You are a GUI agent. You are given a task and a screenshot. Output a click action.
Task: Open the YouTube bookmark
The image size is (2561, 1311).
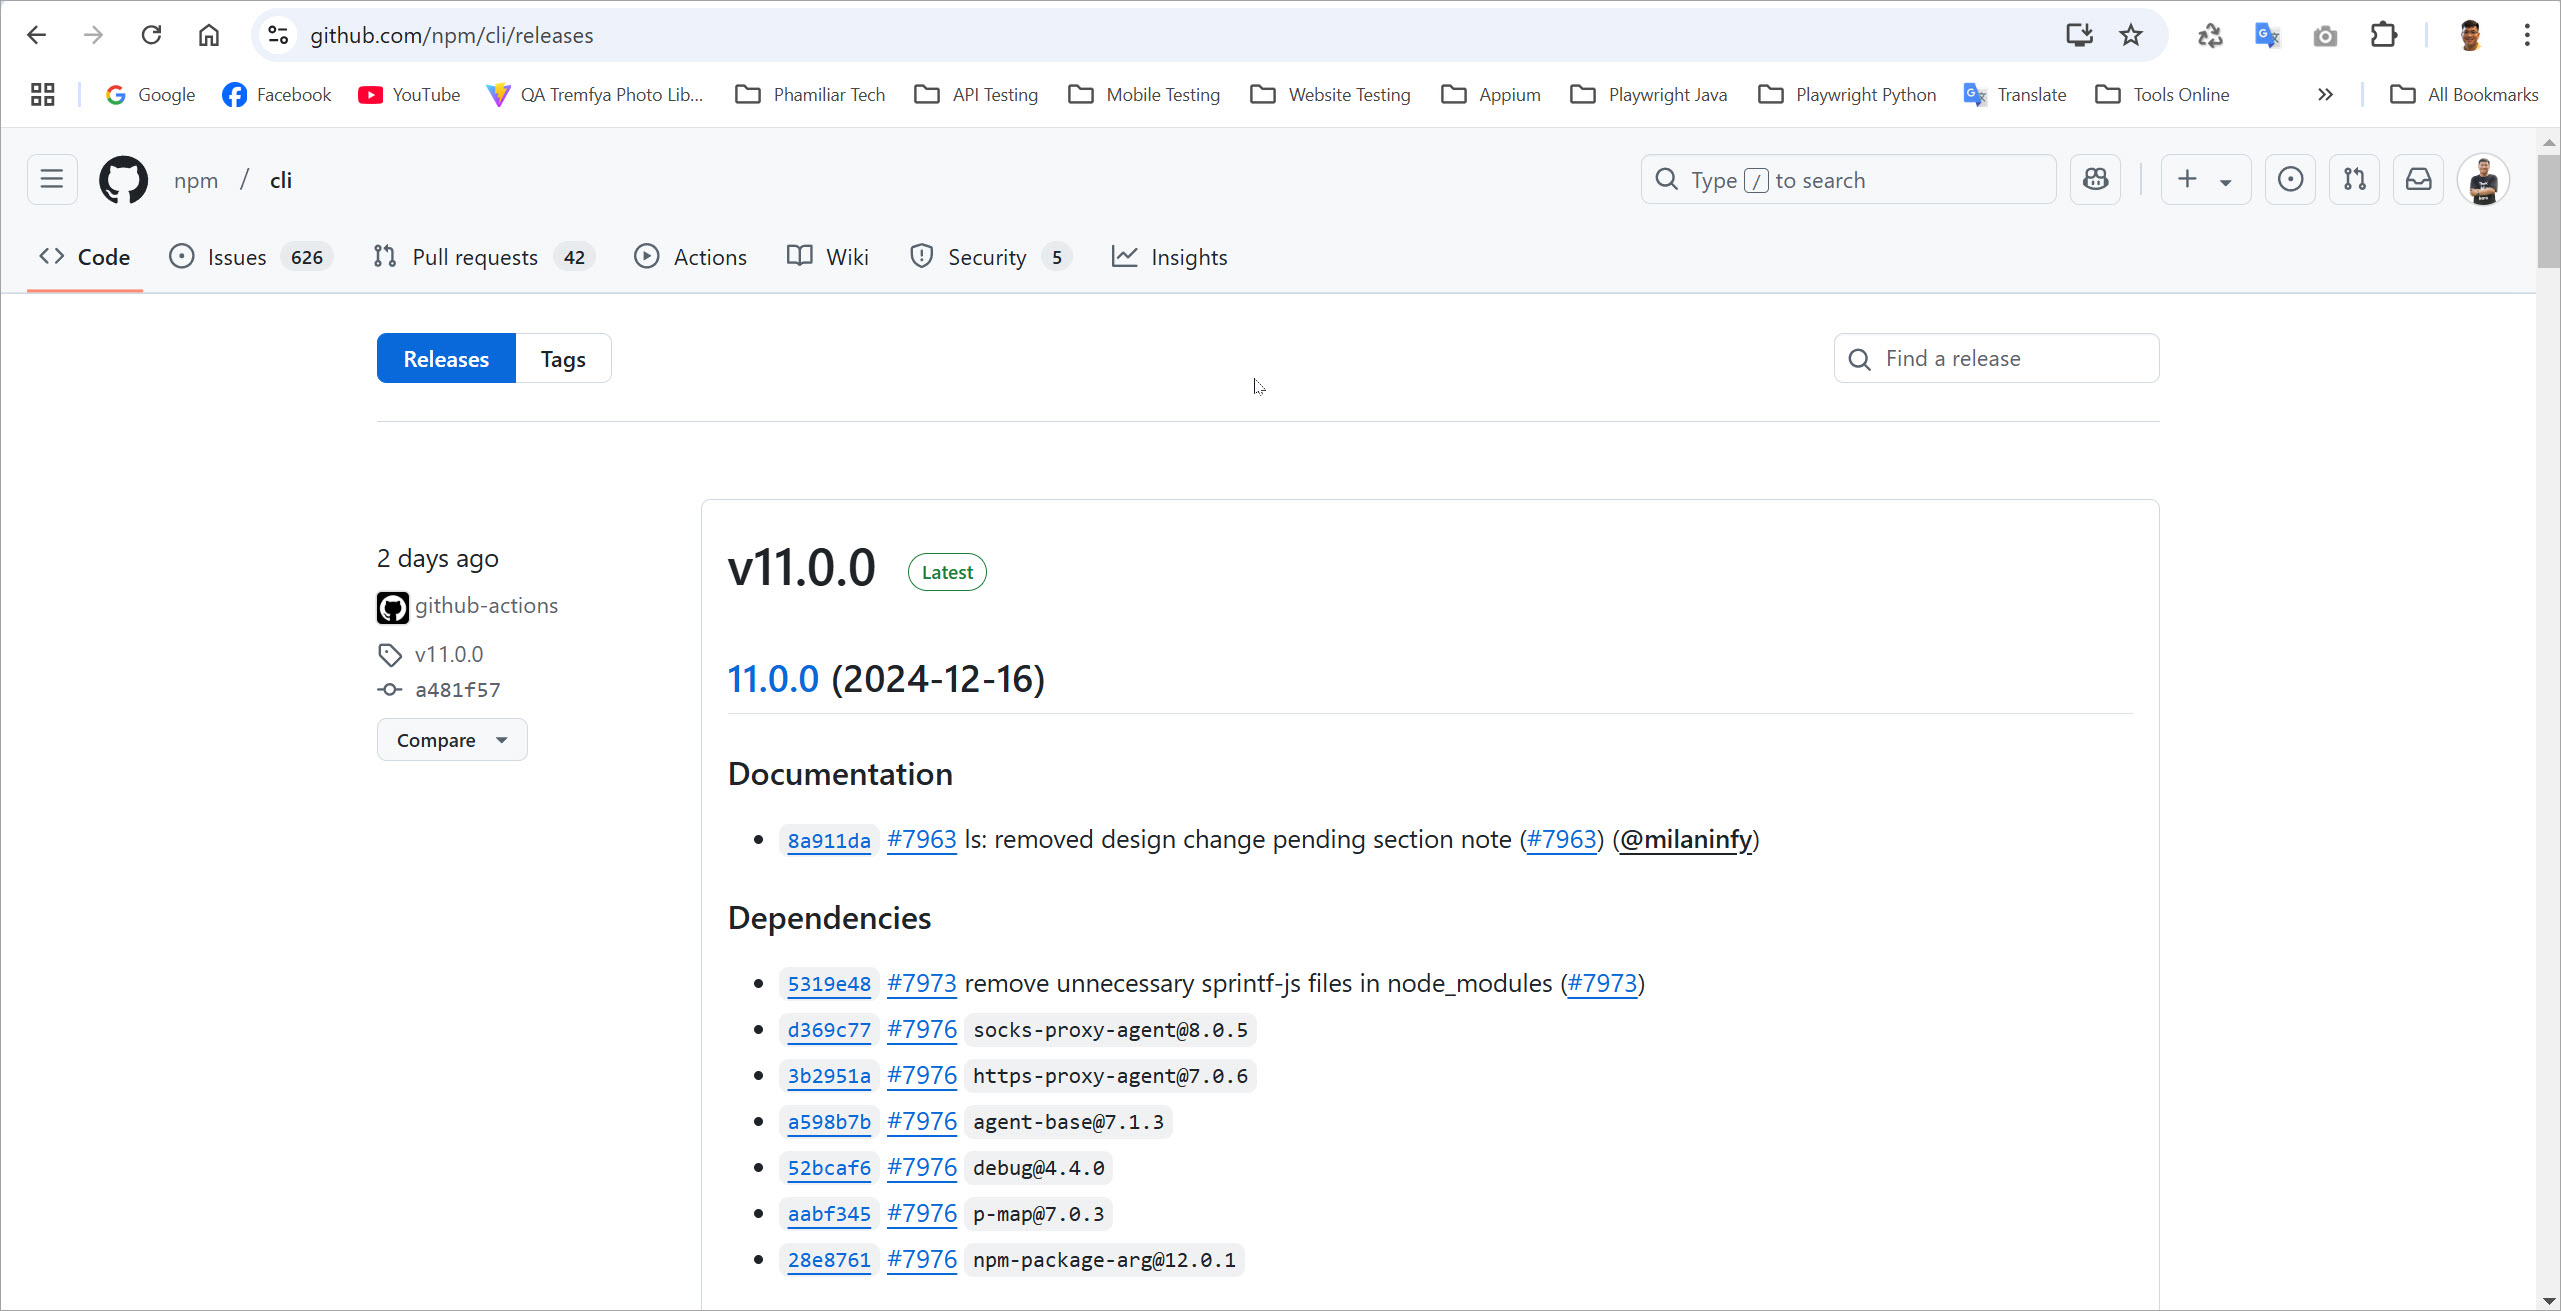click(410, 95)
